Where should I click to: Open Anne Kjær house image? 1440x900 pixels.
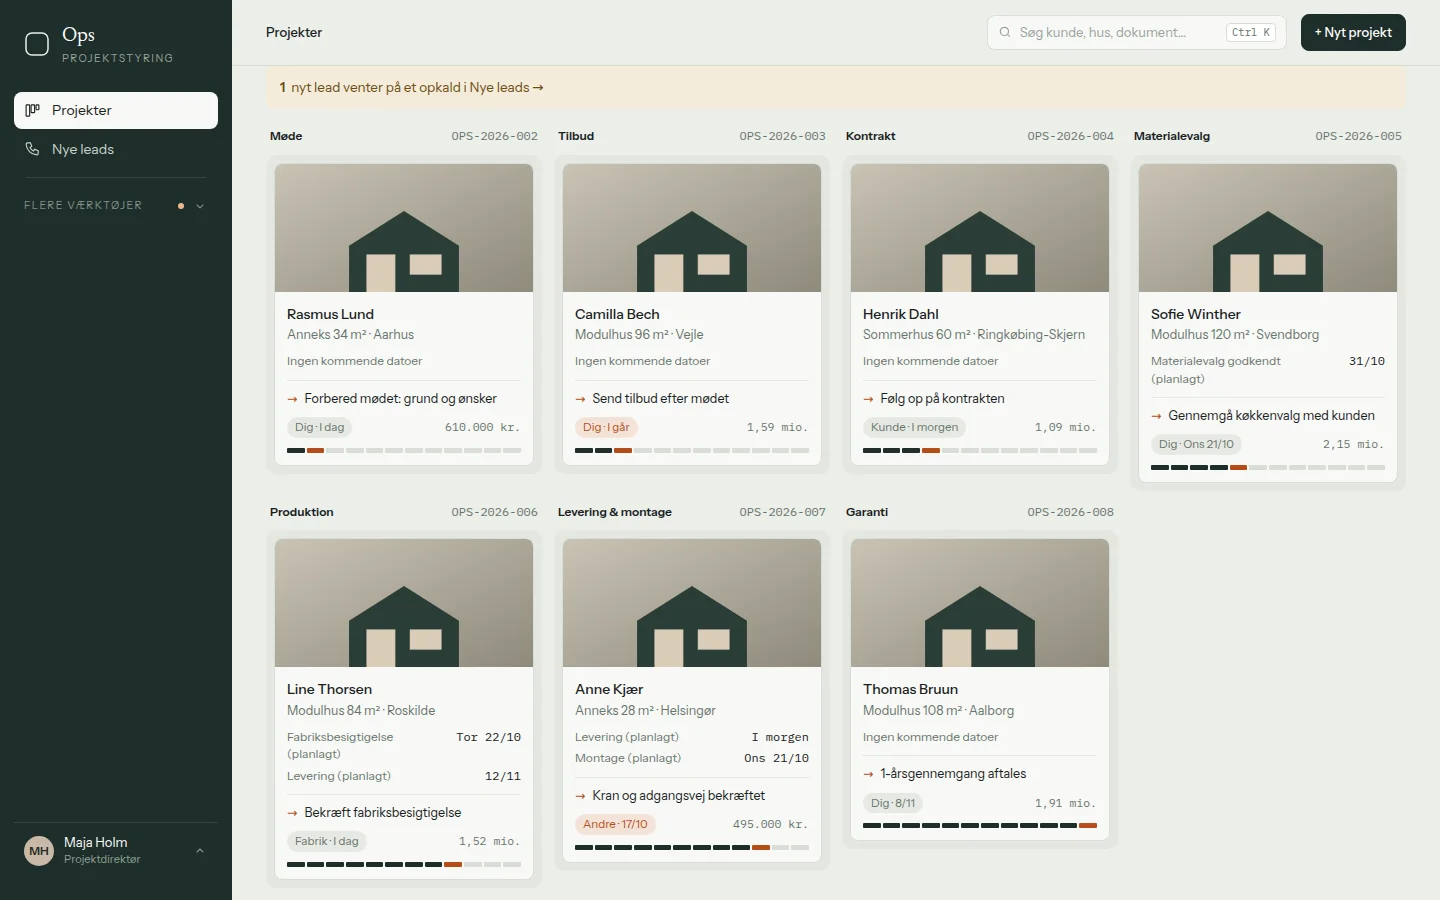click(x=692, y=603)
